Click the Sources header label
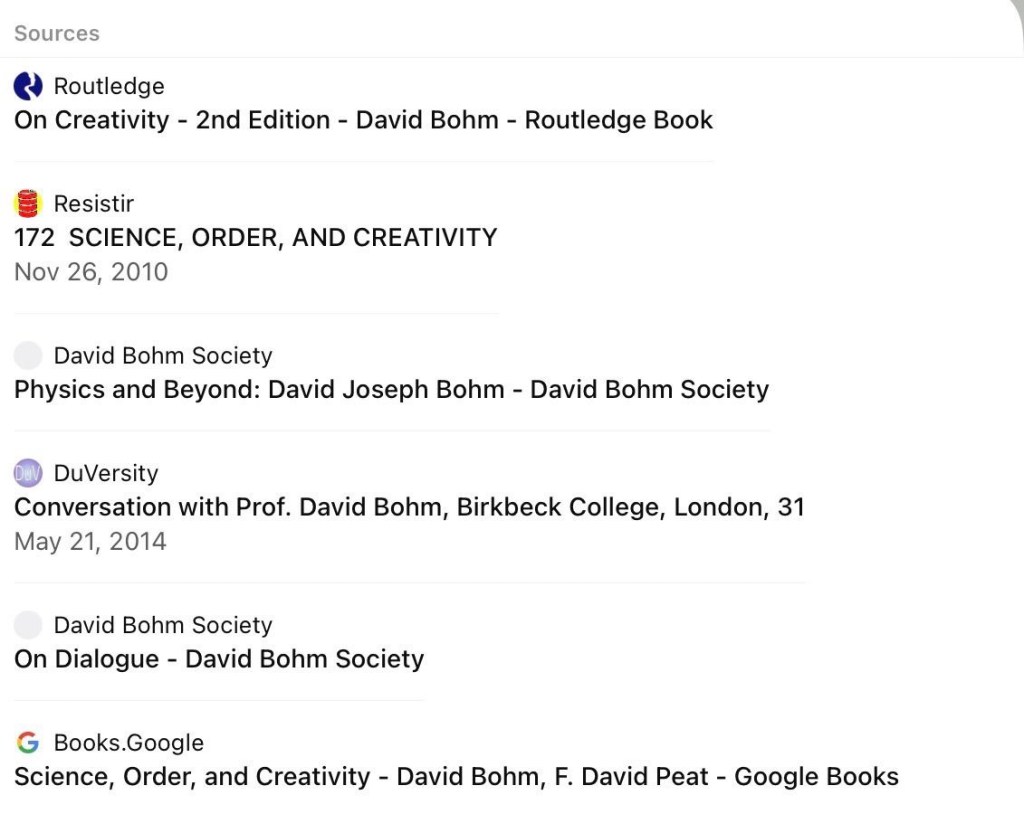The width and height of the screenshot is (1024, 814). point(57,33)
